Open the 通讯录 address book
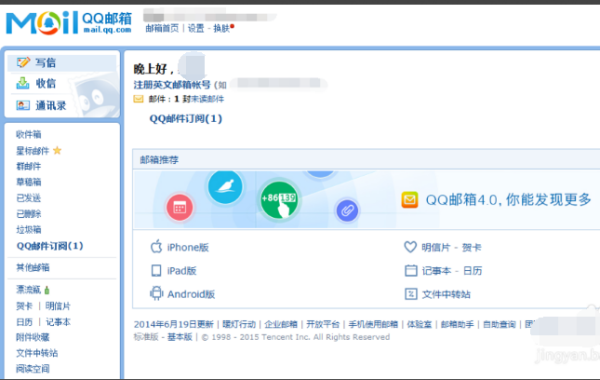This screenshot has width=600, height=380. click(x=51, y=105)
